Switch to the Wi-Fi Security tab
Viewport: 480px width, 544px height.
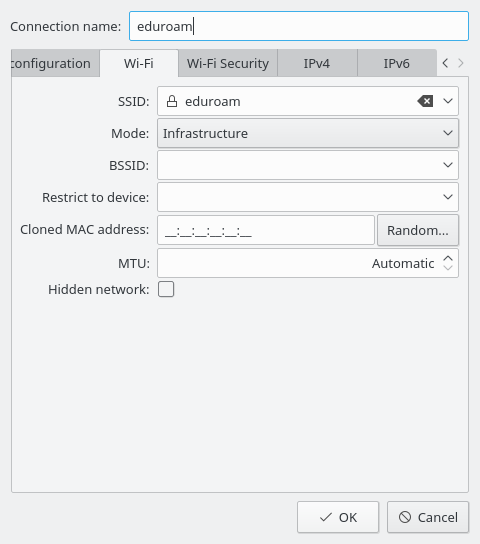pos(228,63)
